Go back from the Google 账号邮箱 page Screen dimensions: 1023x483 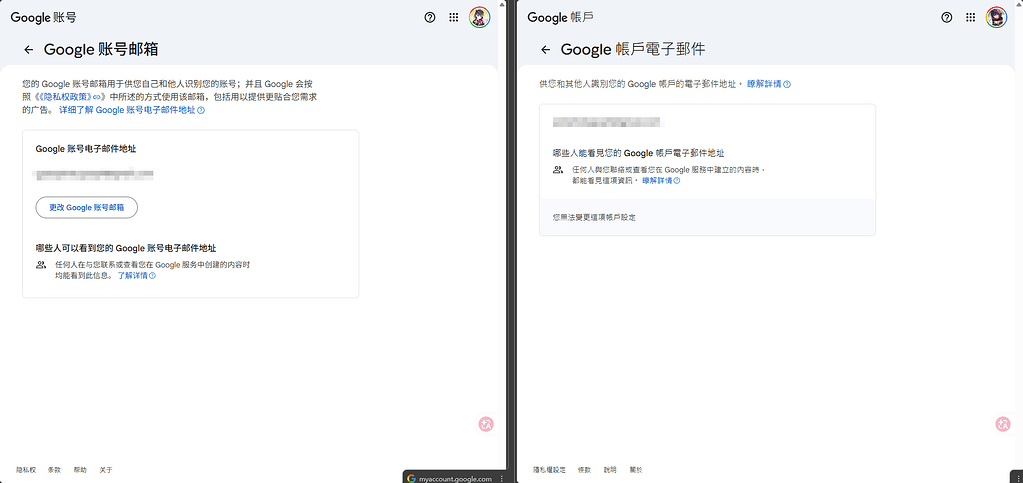click(x=28, y=50)
